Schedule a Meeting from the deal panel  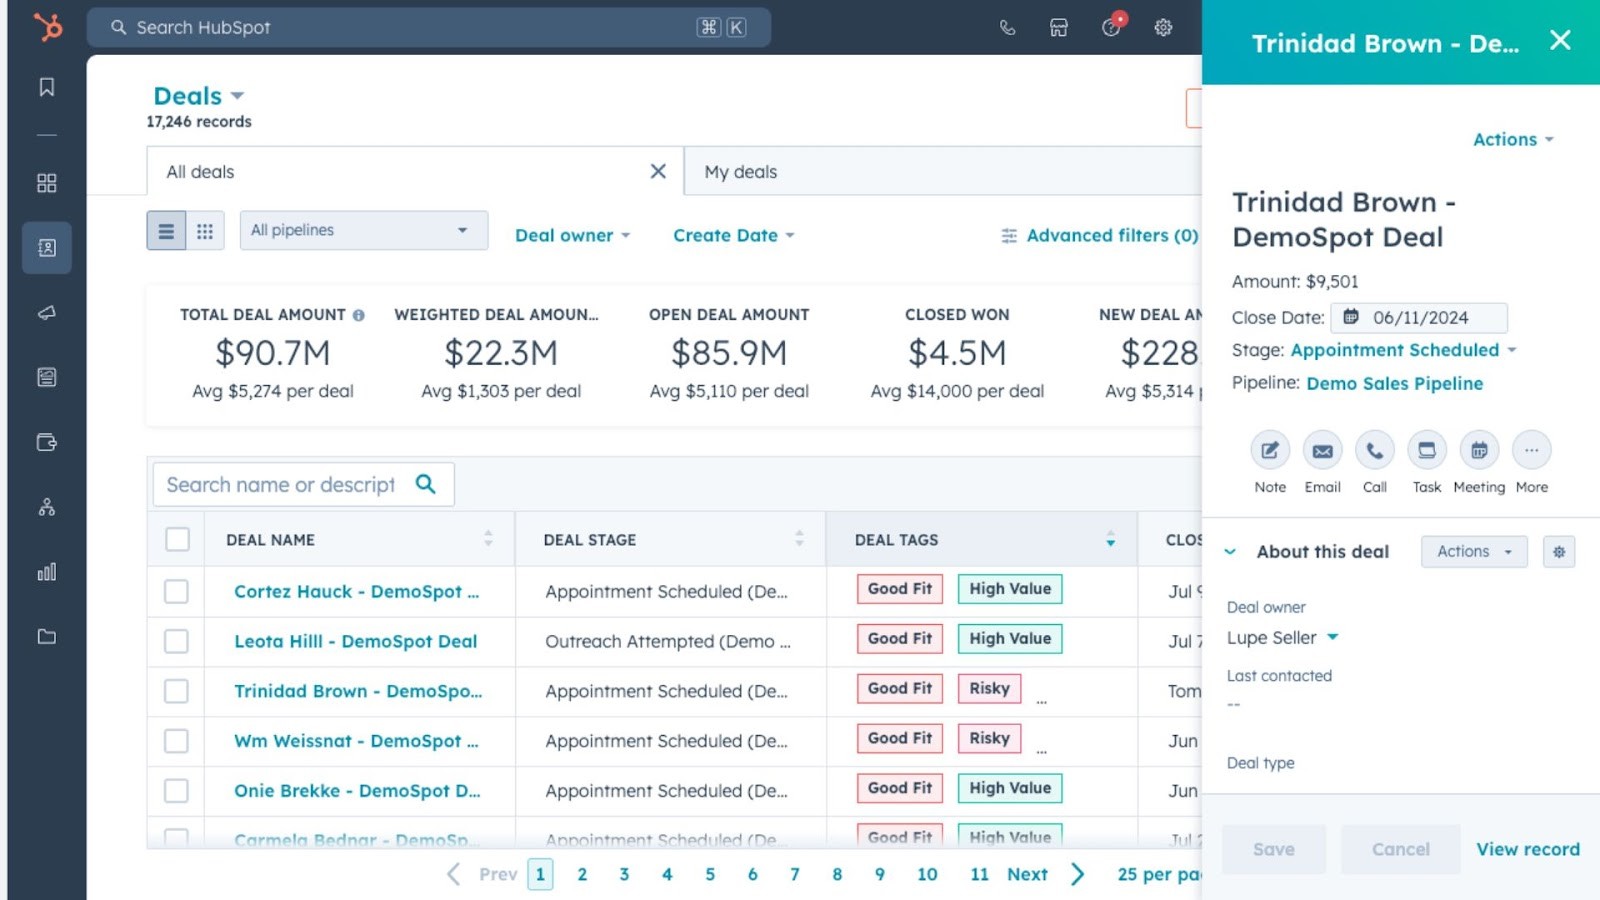(1478, 451)
